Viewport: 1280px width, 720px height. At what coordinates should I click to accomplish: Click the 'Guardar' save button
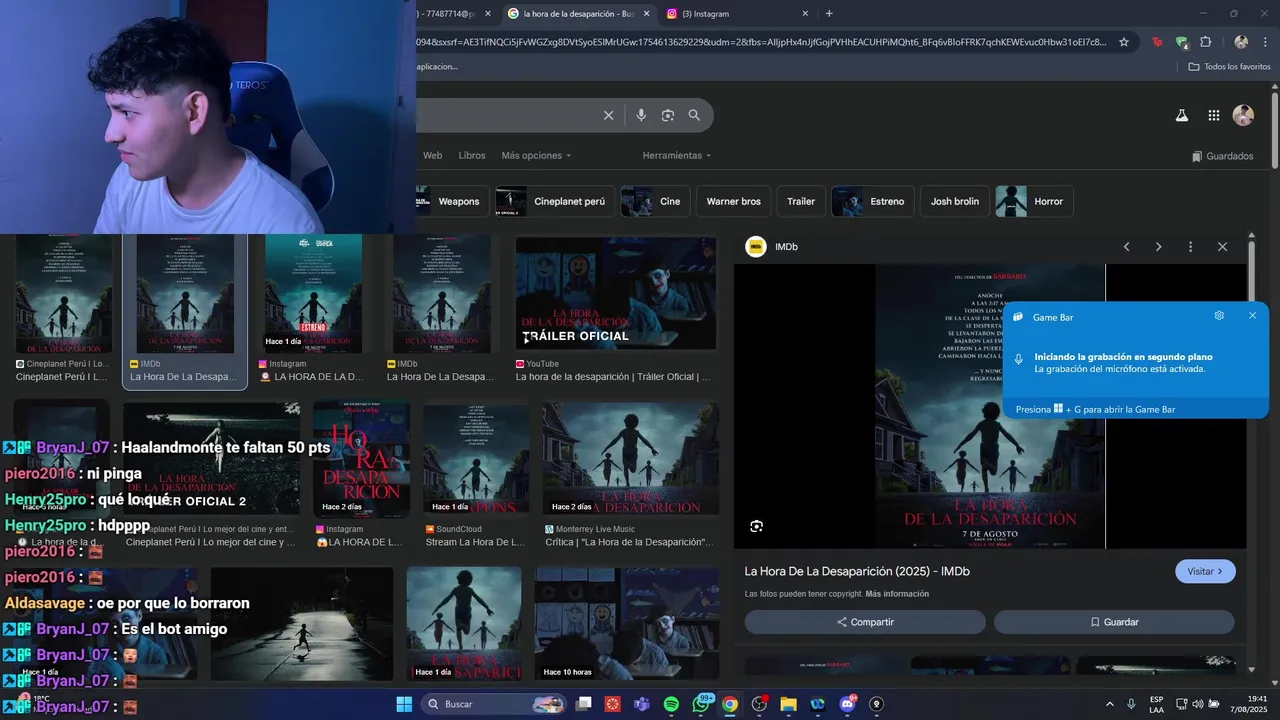(1114, 622)
